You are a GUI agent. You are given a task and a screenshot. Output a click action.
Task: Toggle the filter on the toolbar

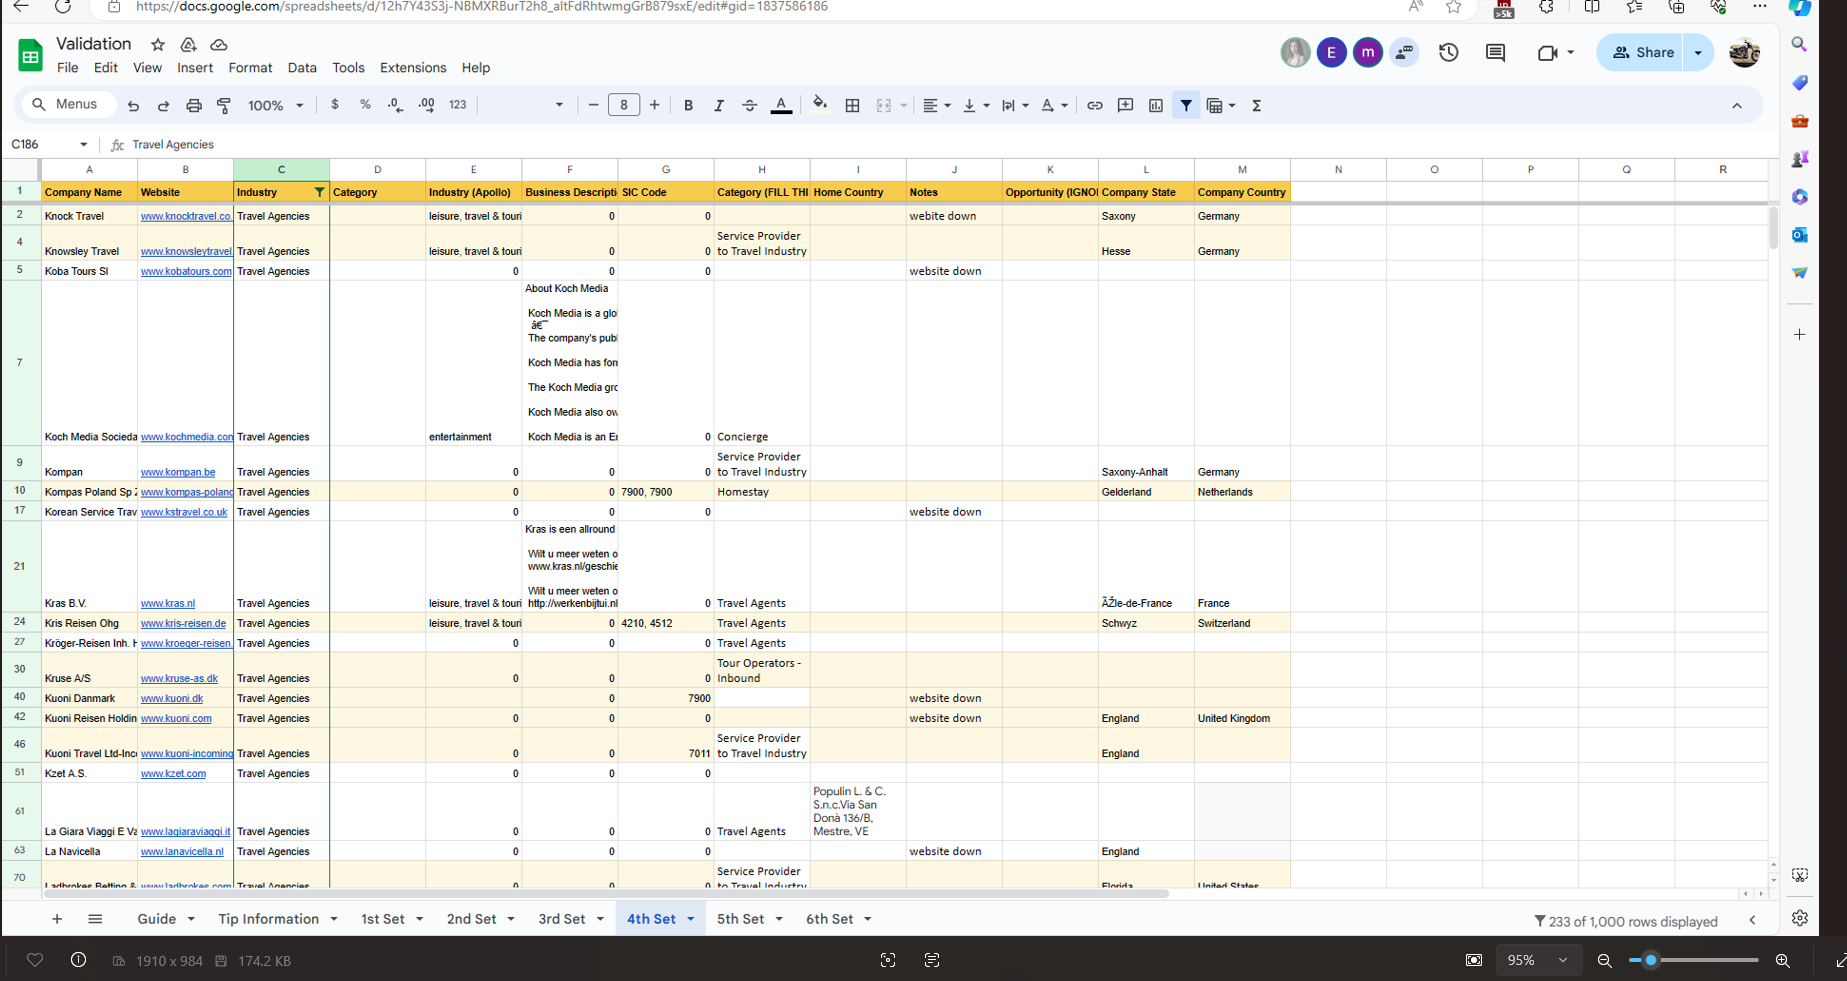pyautogui.click(x=1186, y=105)
